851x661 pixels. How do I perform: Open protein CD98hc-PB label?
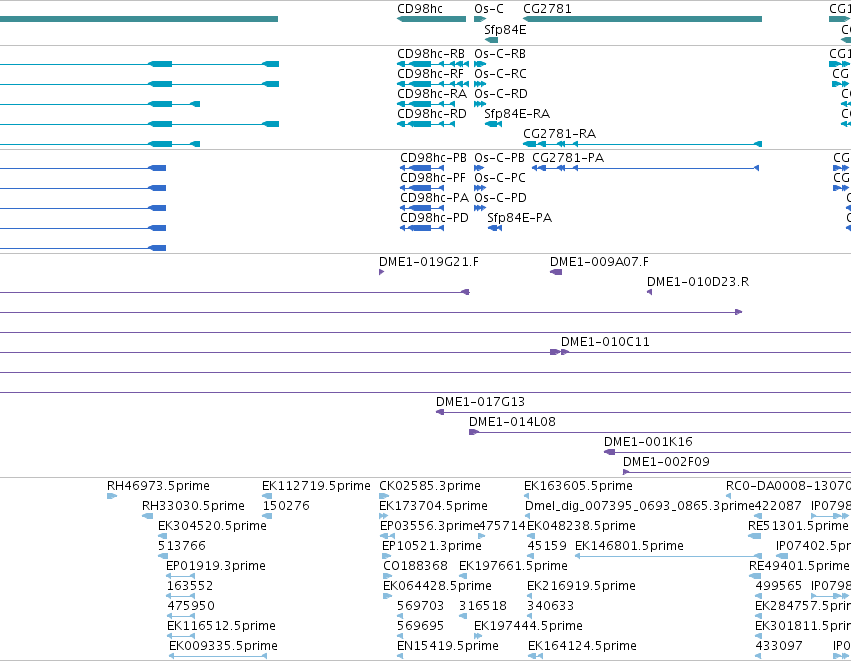(433, 158)
